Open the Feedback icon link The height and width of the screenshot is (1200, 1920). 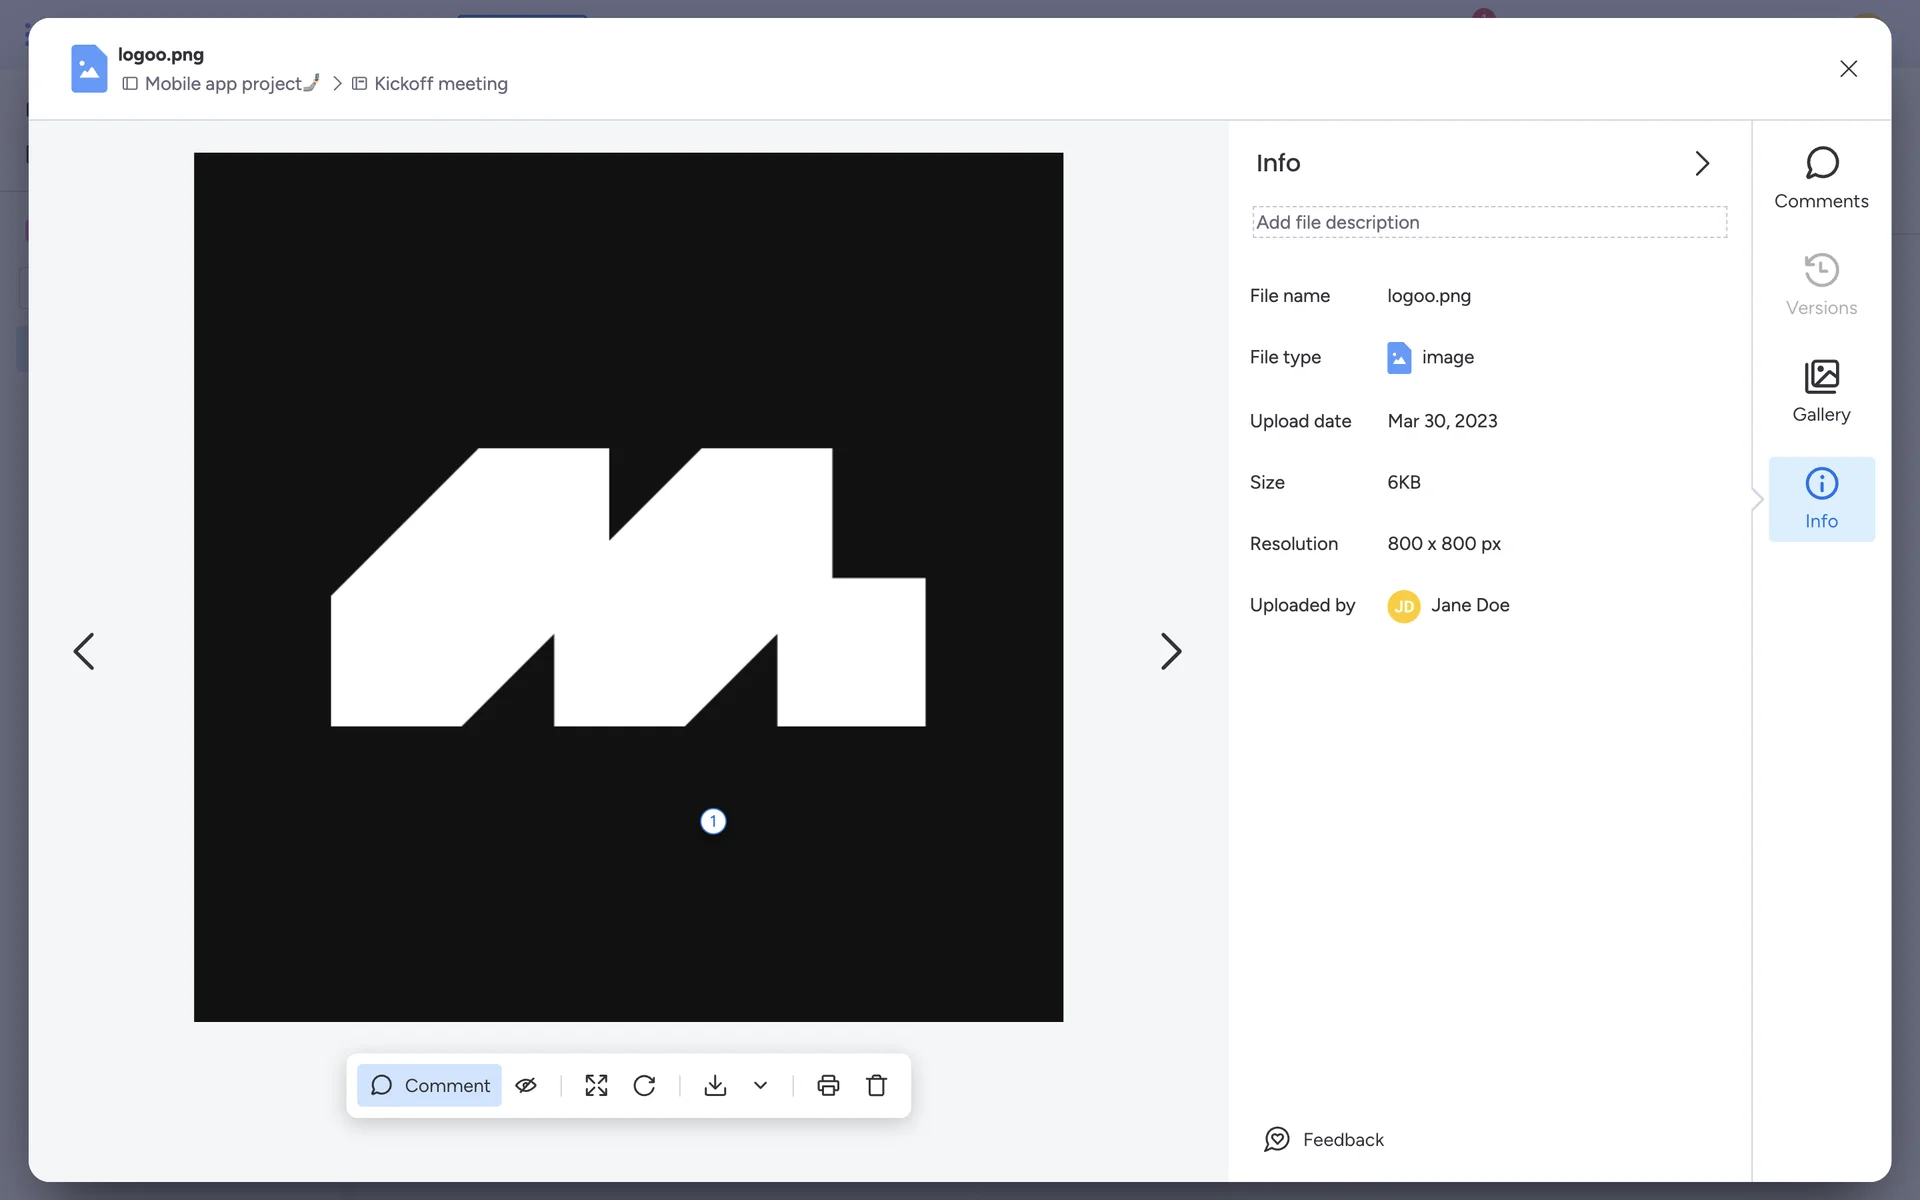click(1277, 1139)
